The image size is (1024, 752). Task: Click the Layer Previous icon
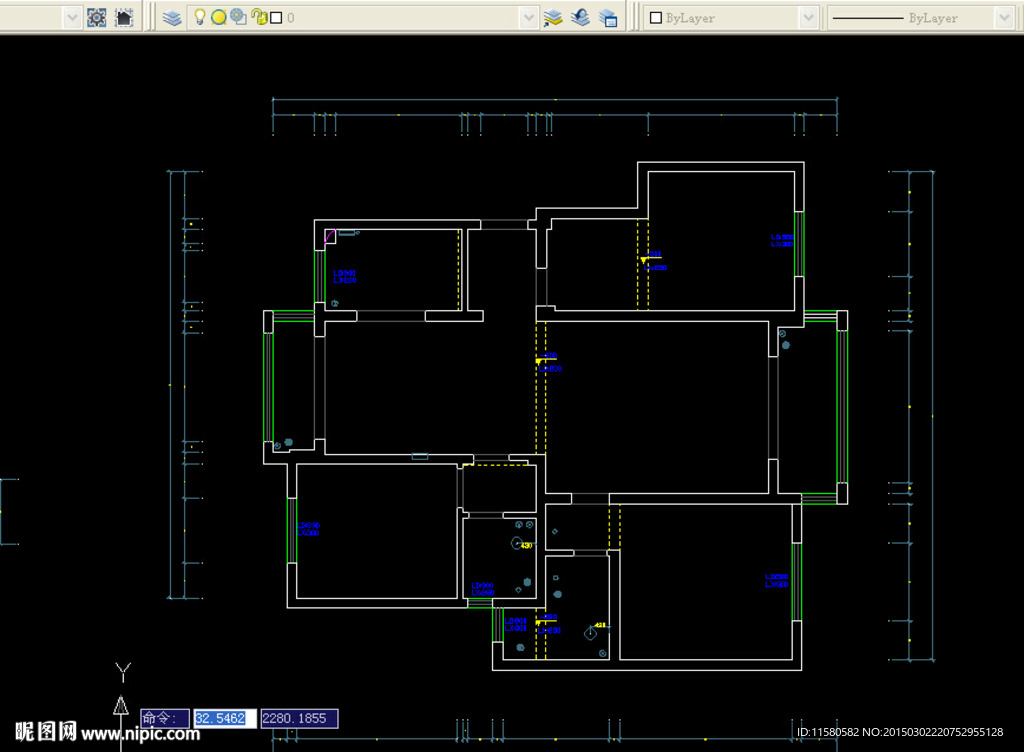click(580, 17)
